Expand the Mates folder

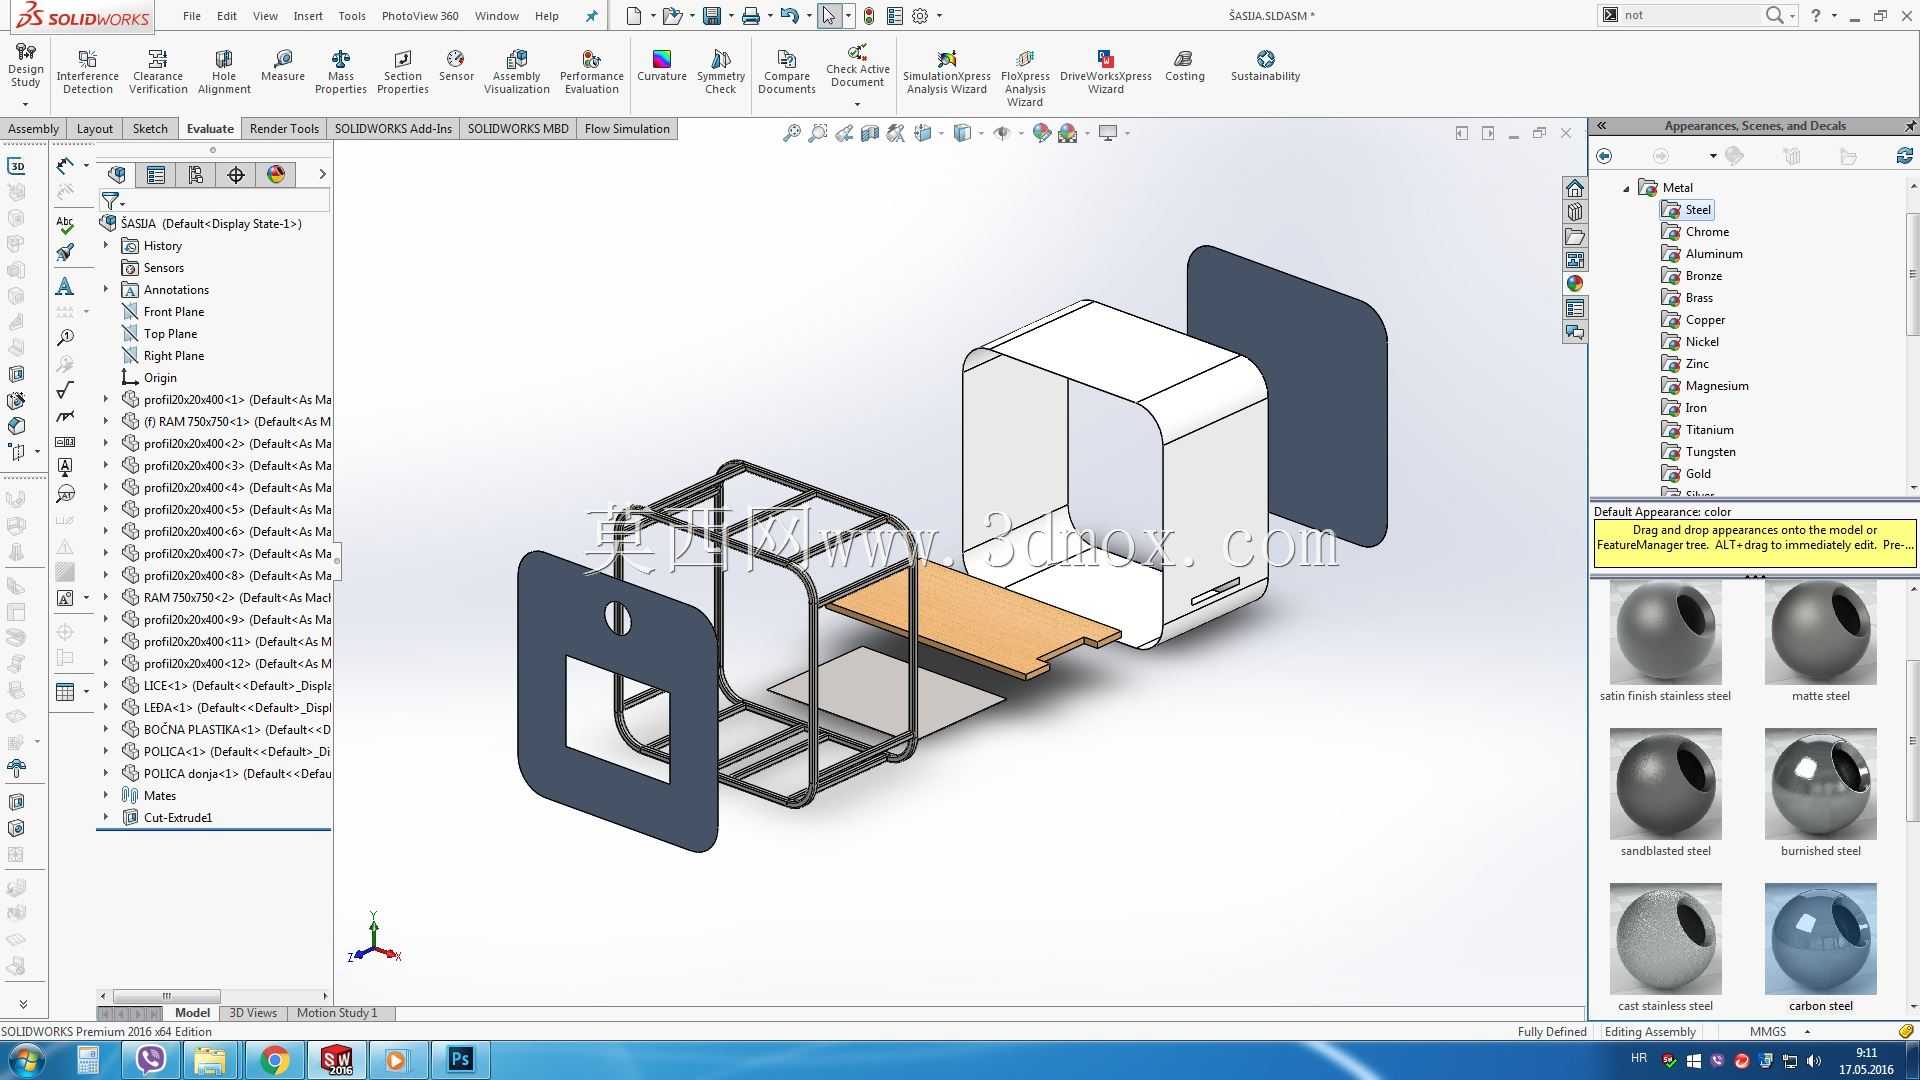106,795
